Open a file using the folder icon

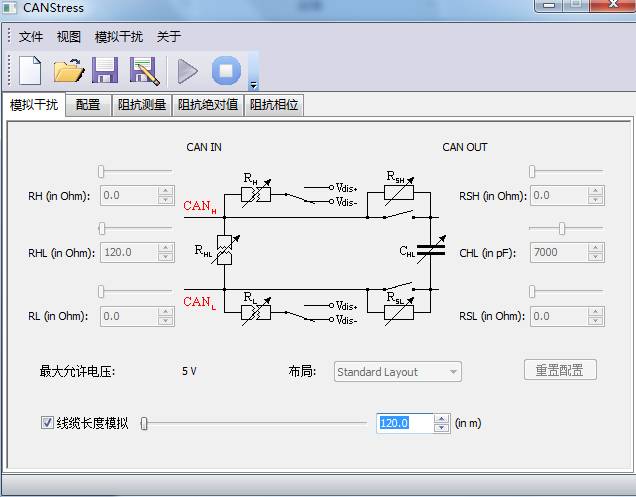point(68,71)
